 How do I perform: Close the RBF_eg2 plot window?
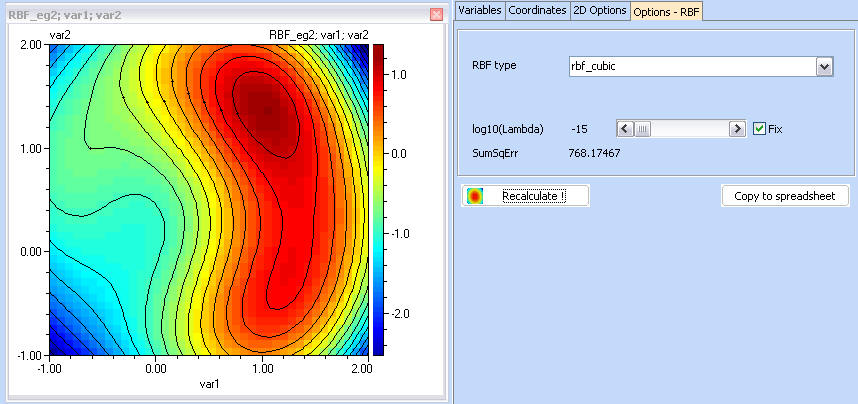click(435, 15)
